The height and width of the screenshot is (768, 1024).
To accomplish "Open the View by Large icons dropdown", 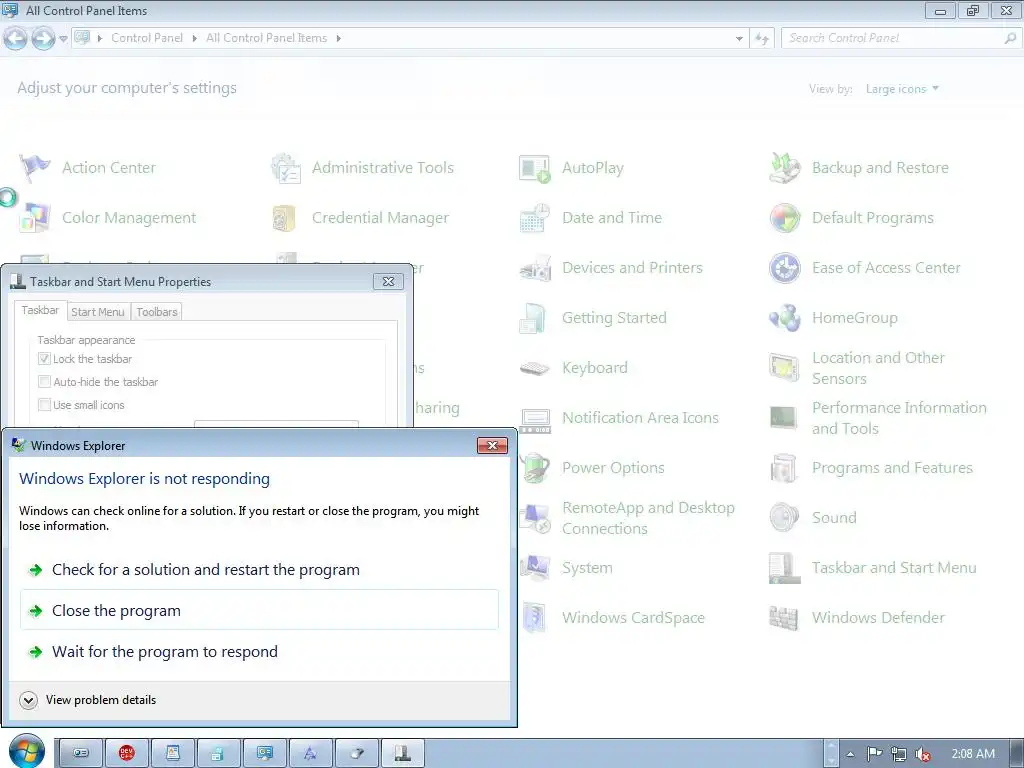I will click(x=902, y=89).
